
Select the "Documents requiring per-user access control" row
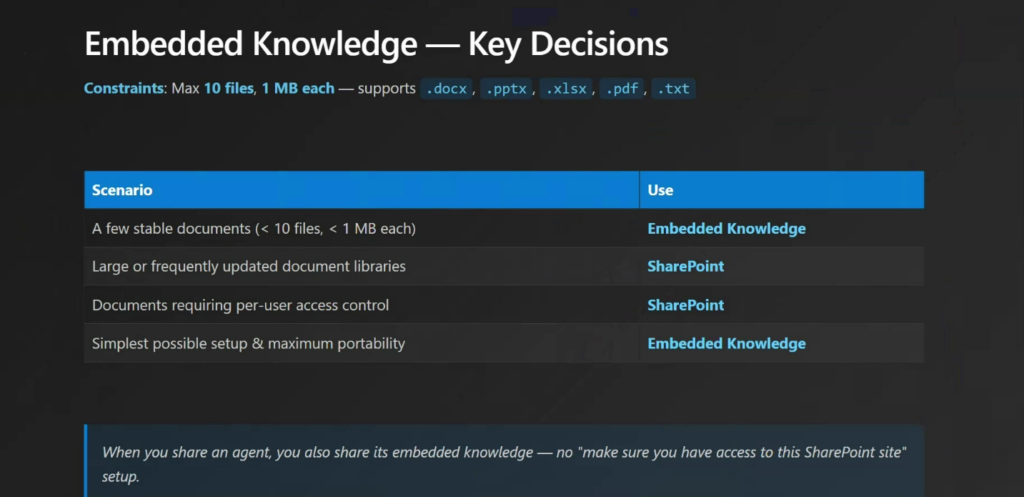[240, 305]
